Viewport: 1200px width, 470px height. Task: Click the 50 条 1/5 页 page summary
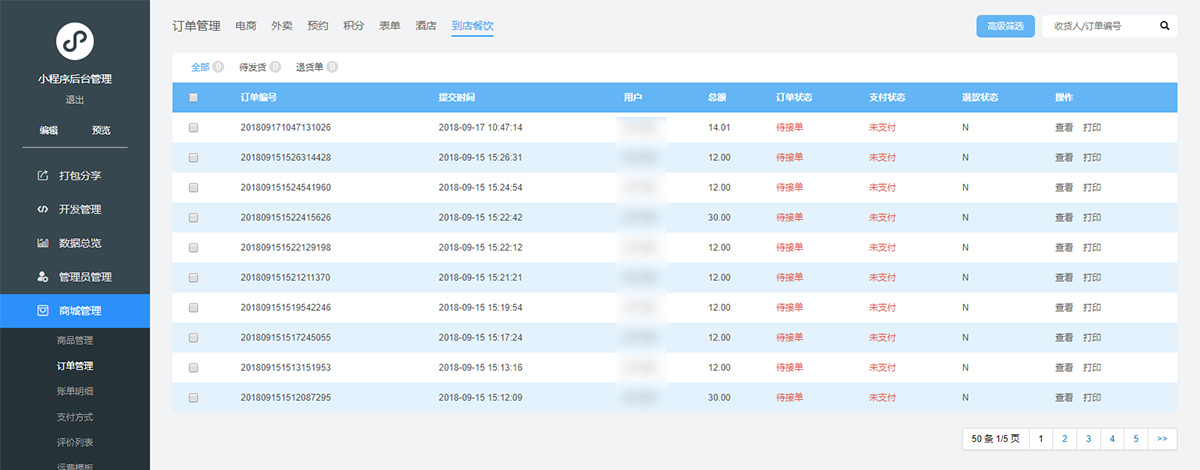coord(996,438)
